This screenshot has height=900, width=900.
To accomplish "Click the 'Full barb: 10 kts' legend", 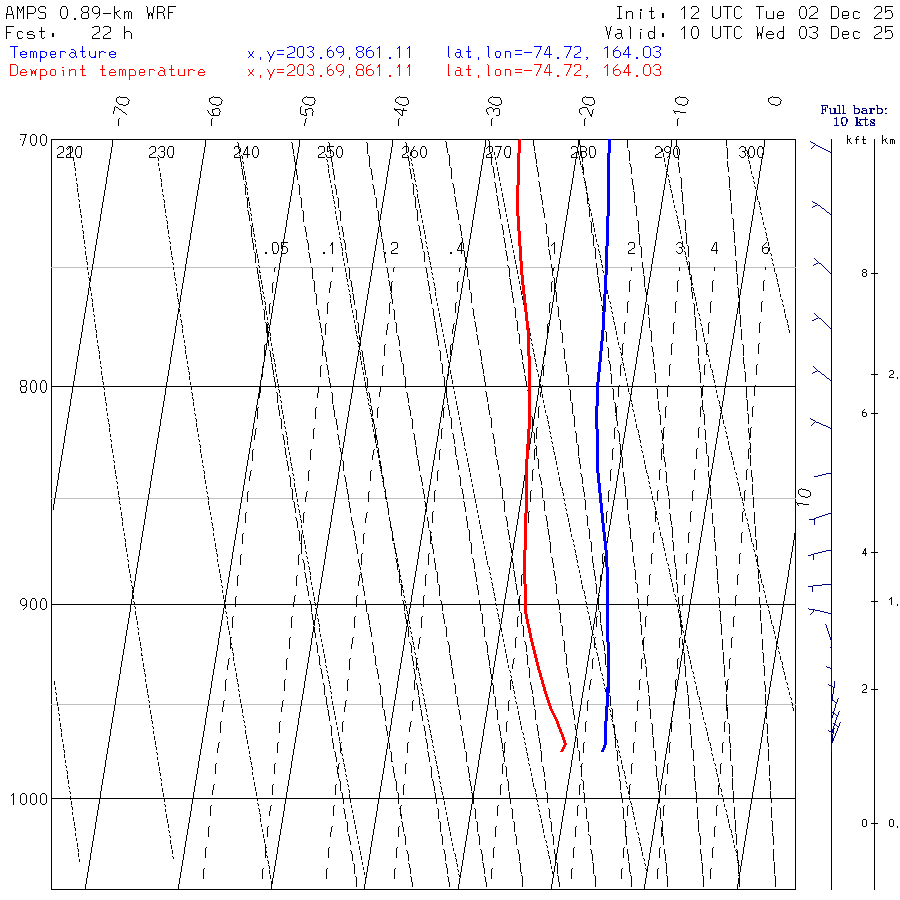I will point(854,116).
